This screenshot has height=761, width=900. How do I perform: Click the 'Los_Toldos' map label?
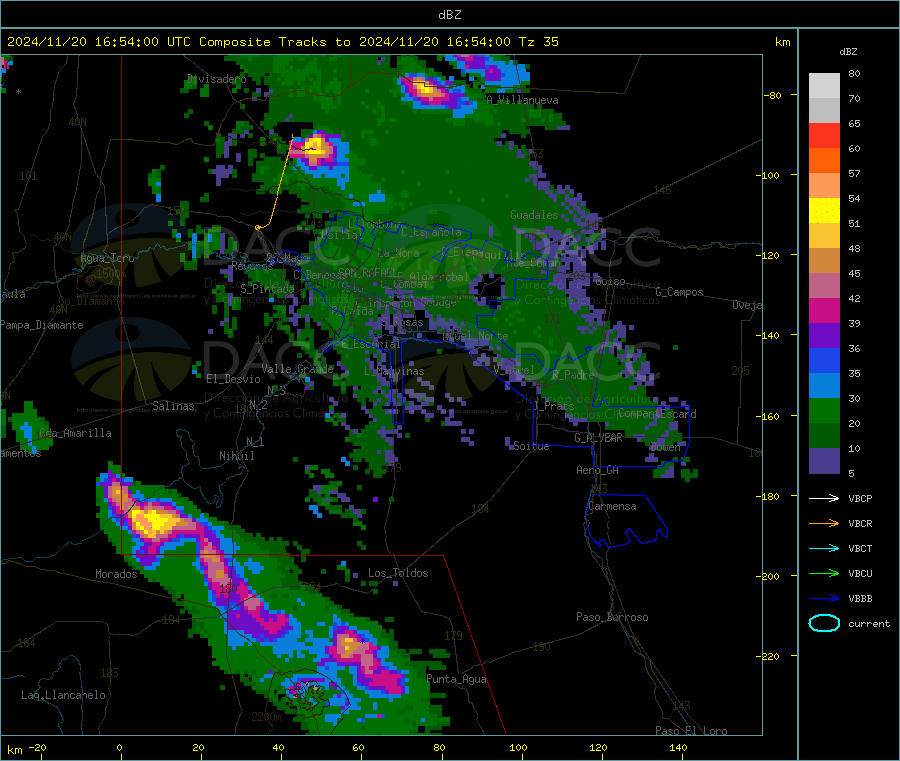tap(398, 573)
